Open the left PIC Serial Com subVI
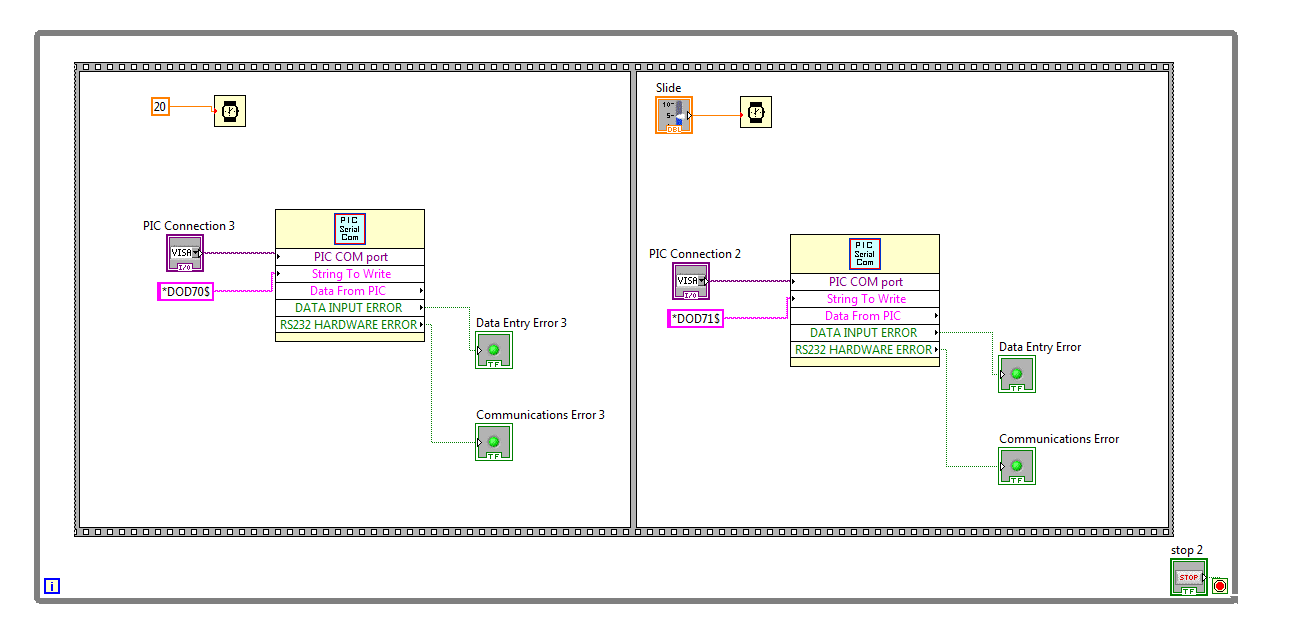Image resolution: width=1302 pixels, height=638 pixels. [349, 228]
